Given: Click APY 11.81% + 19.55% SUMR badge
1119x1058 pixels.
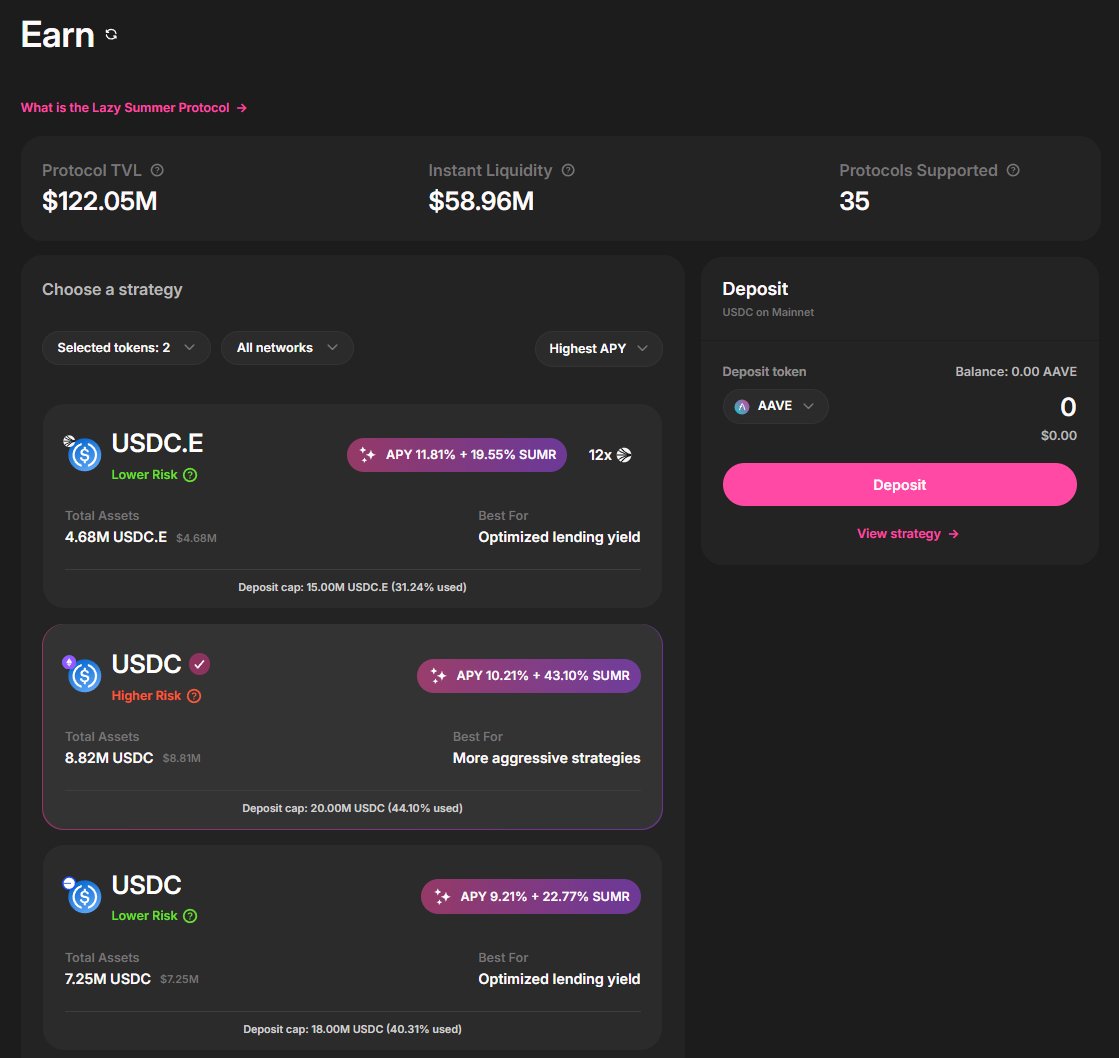Looking at the screenshot, I should click(x=457, y=455).
